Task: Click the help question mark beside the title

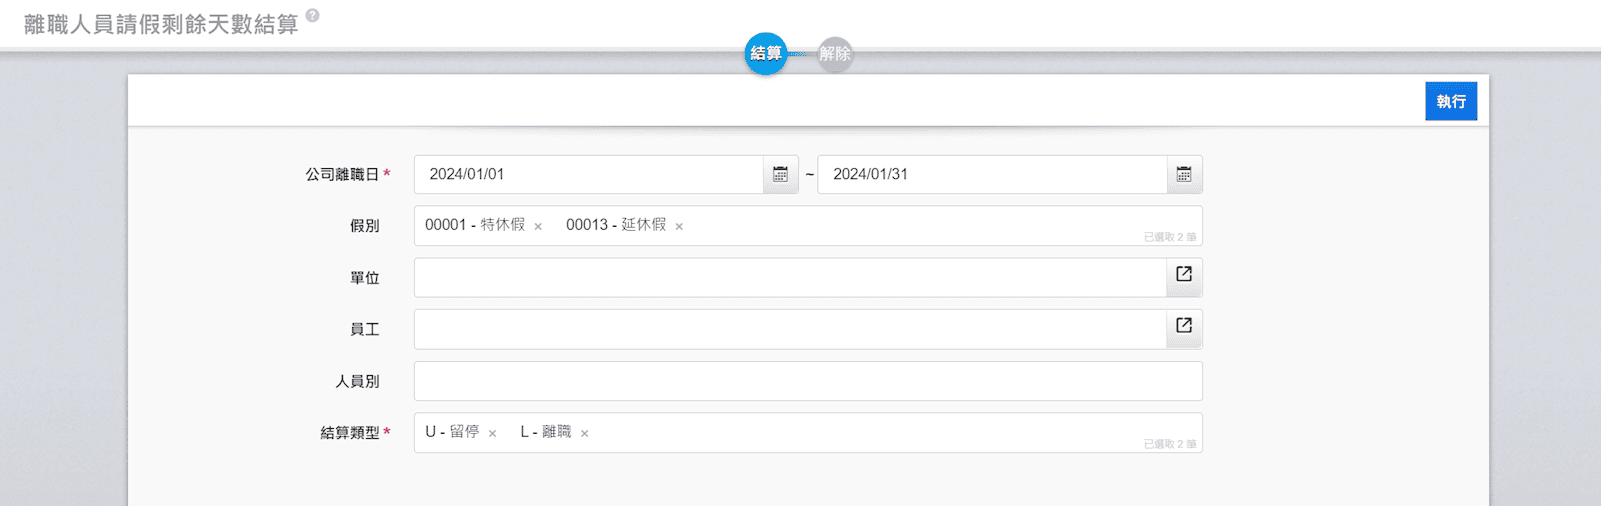Action: coord(313,16)
